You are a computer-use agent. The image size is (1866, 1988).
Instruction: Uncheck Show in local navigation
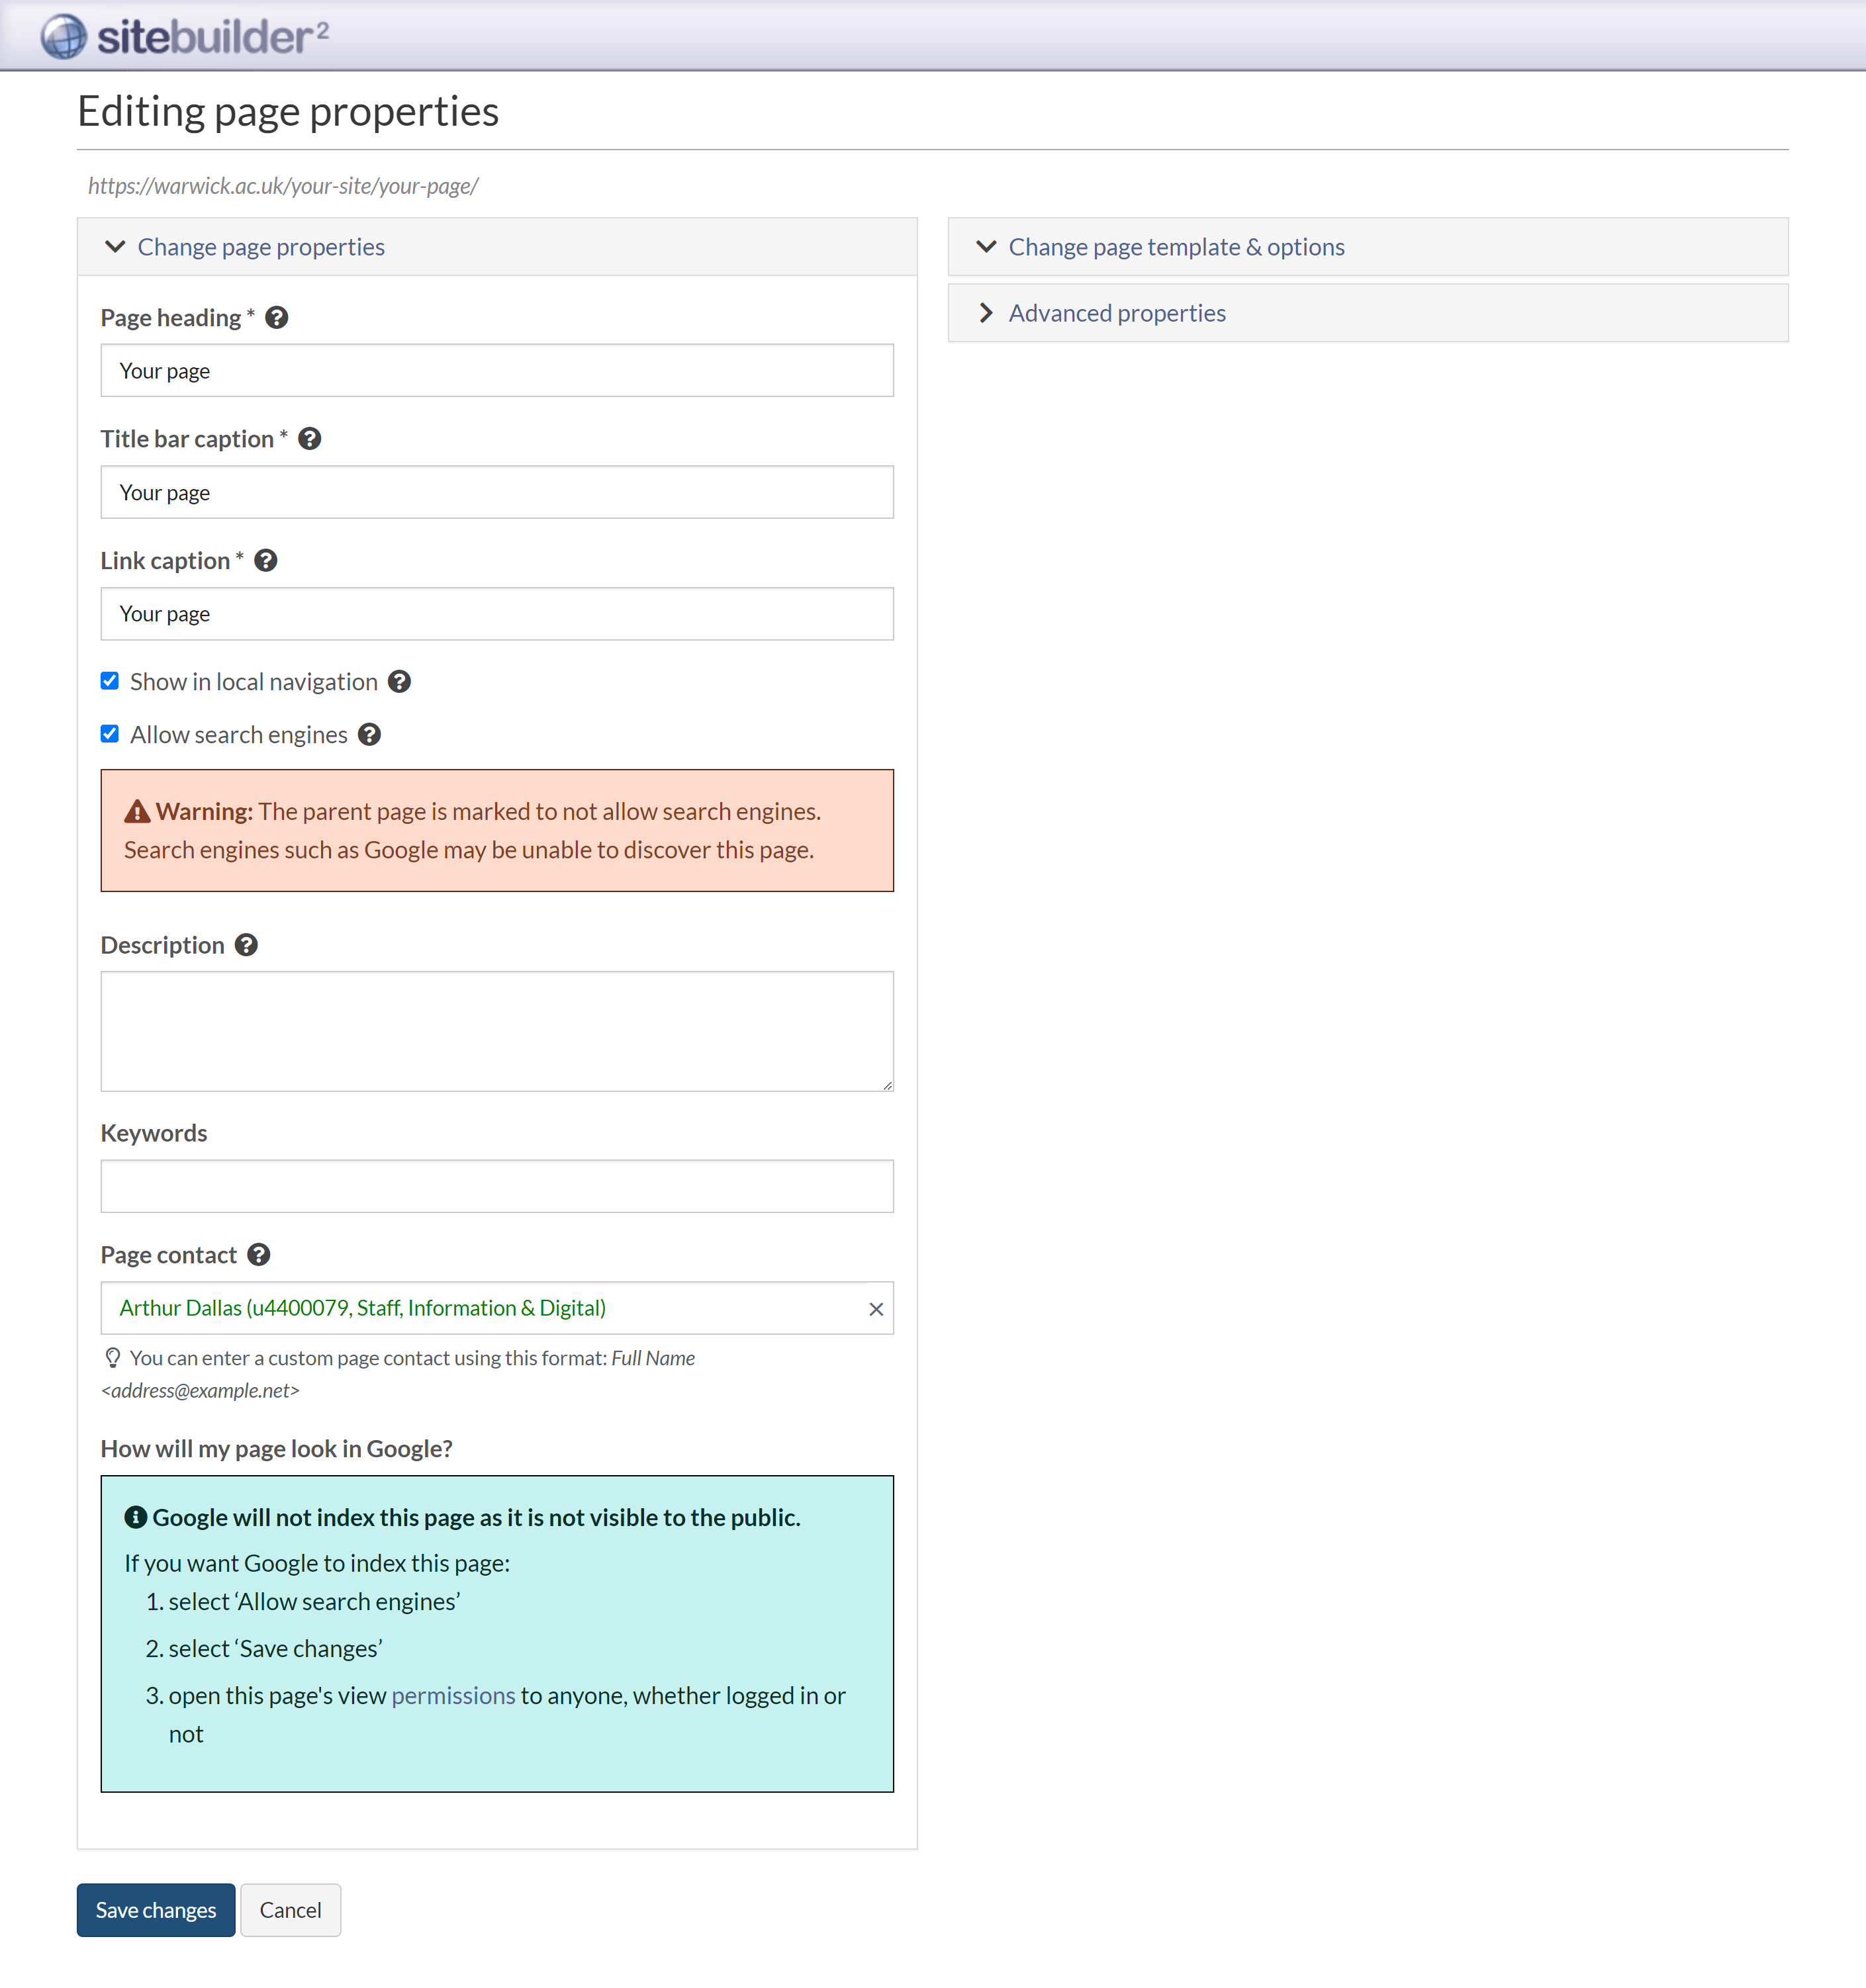(110, 681)
